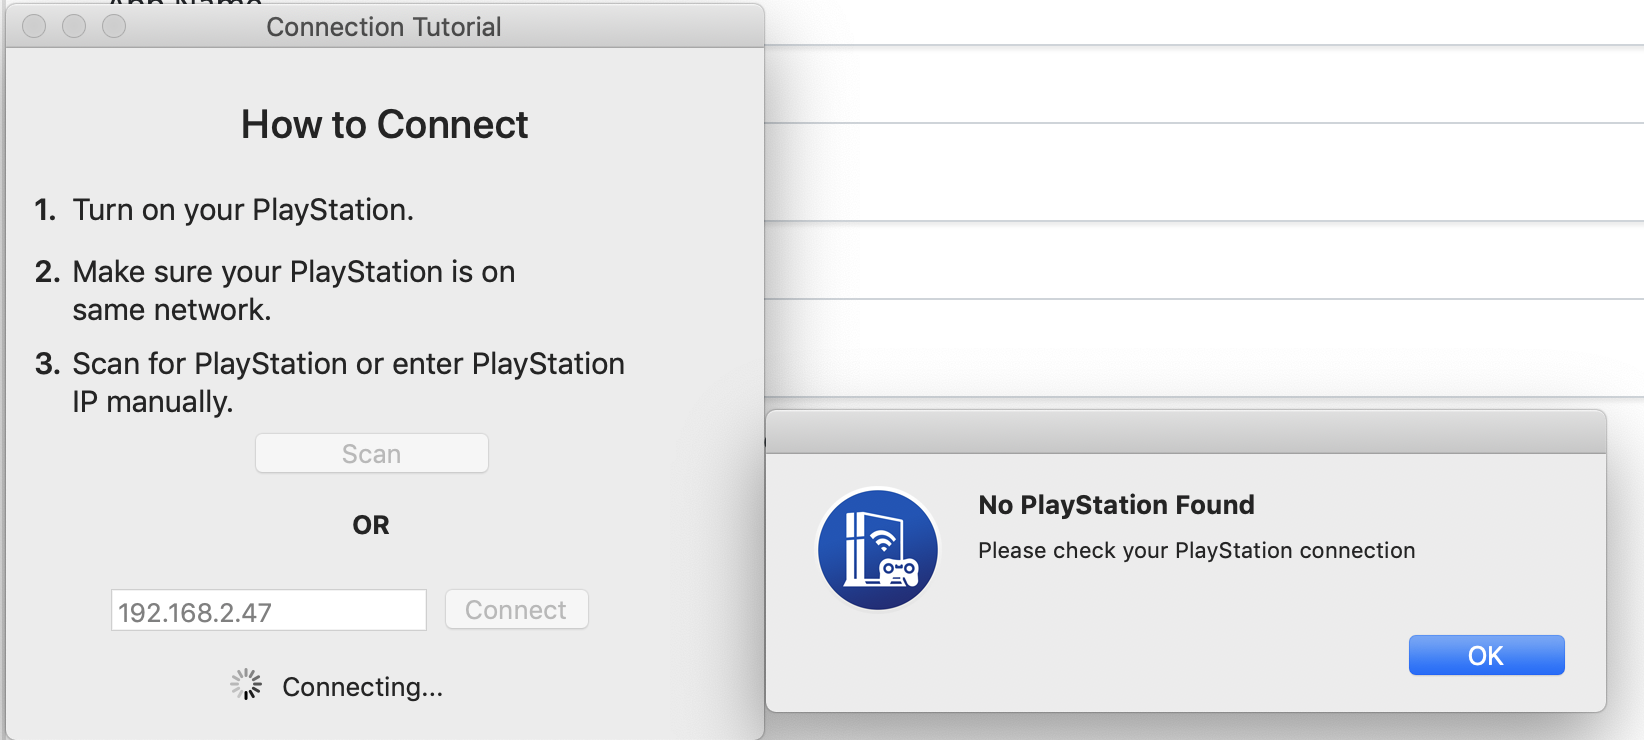Click the alert dialog's gray title bar
Viewport: 1644px width, 740px height.
(x=1186, y=432)
